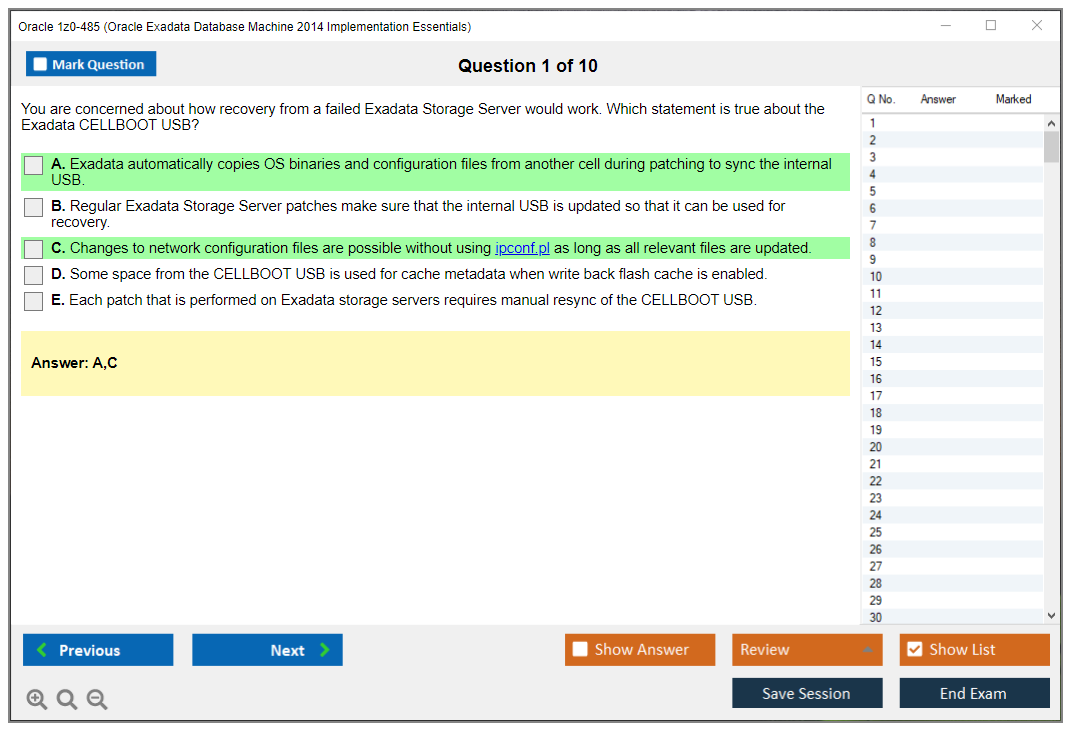Click the zoom in magnifier icon
This screenshot has width=1075, height=735.
tap(37, 700)
